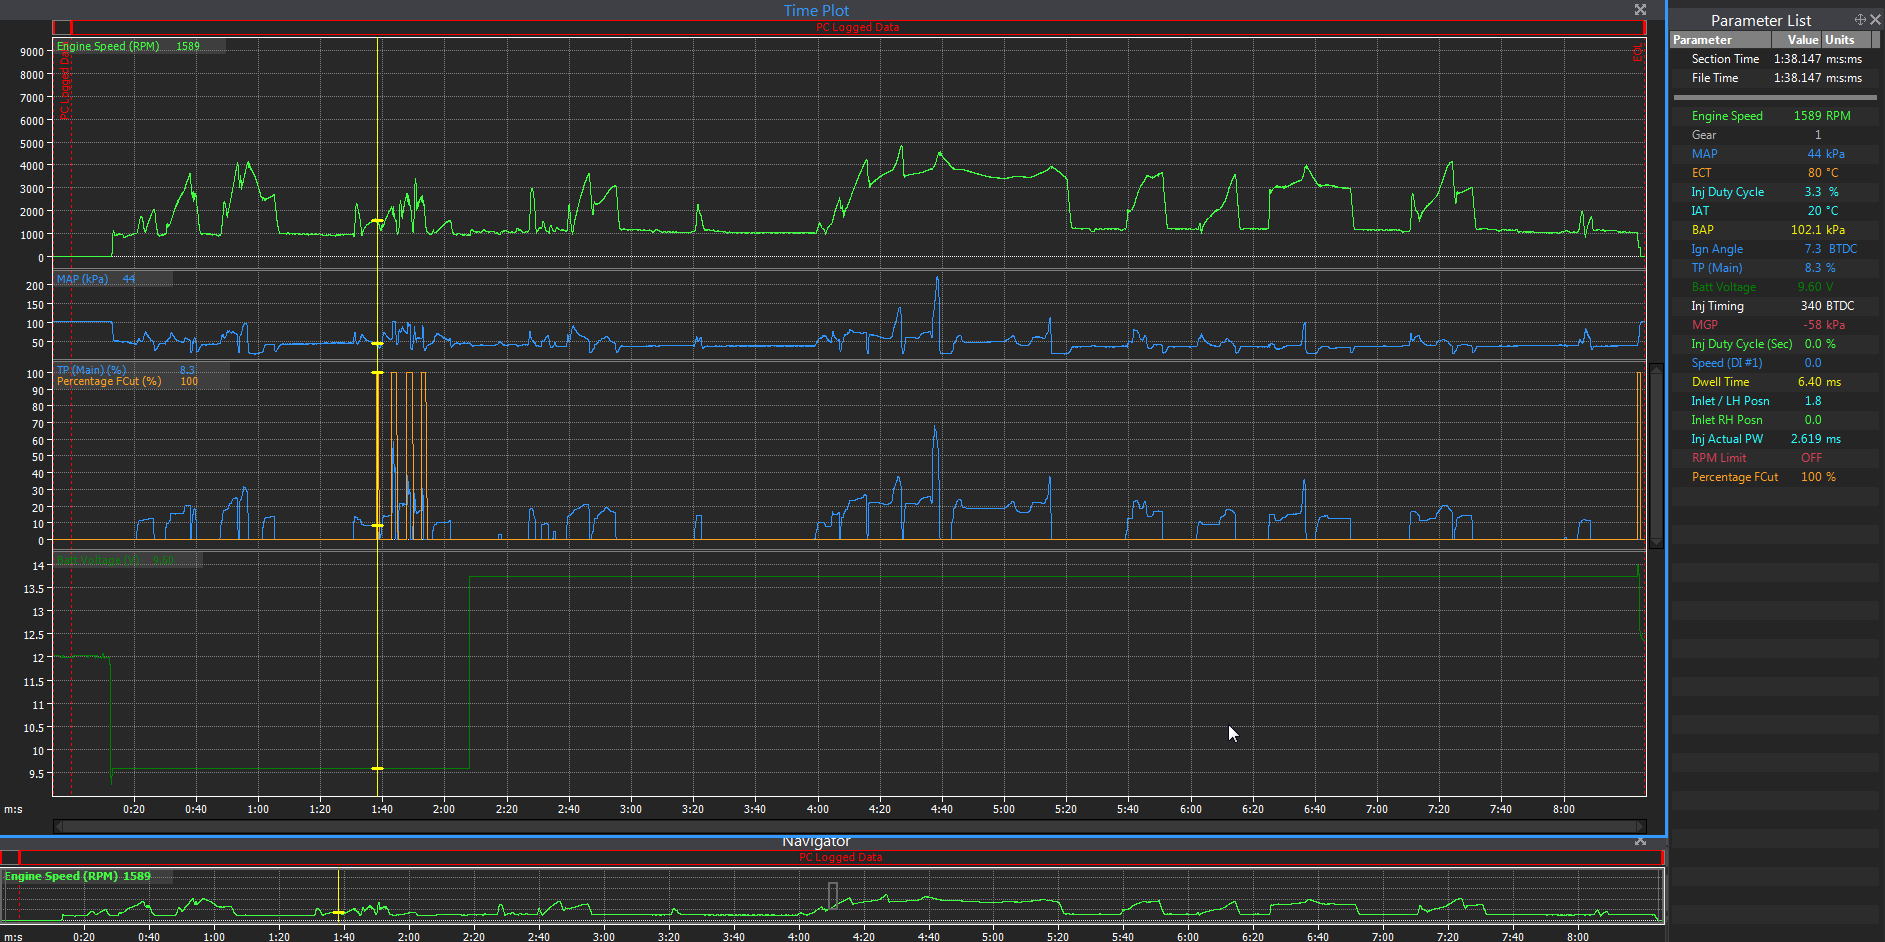Screen dimensions: 1885x942
Task: Click the Navigator panel expand icon
Action: pos(1640,842)
